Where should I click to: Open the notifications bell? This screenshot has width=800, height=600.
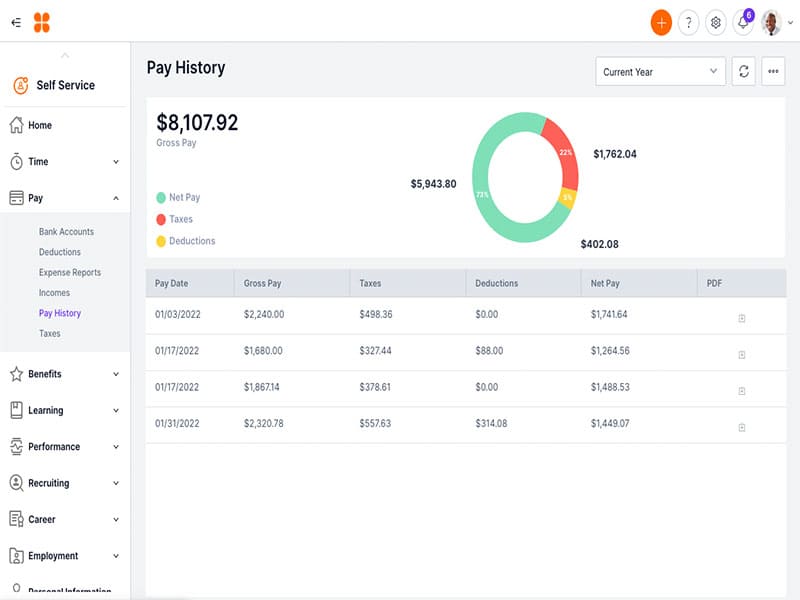tap(743, 23)
